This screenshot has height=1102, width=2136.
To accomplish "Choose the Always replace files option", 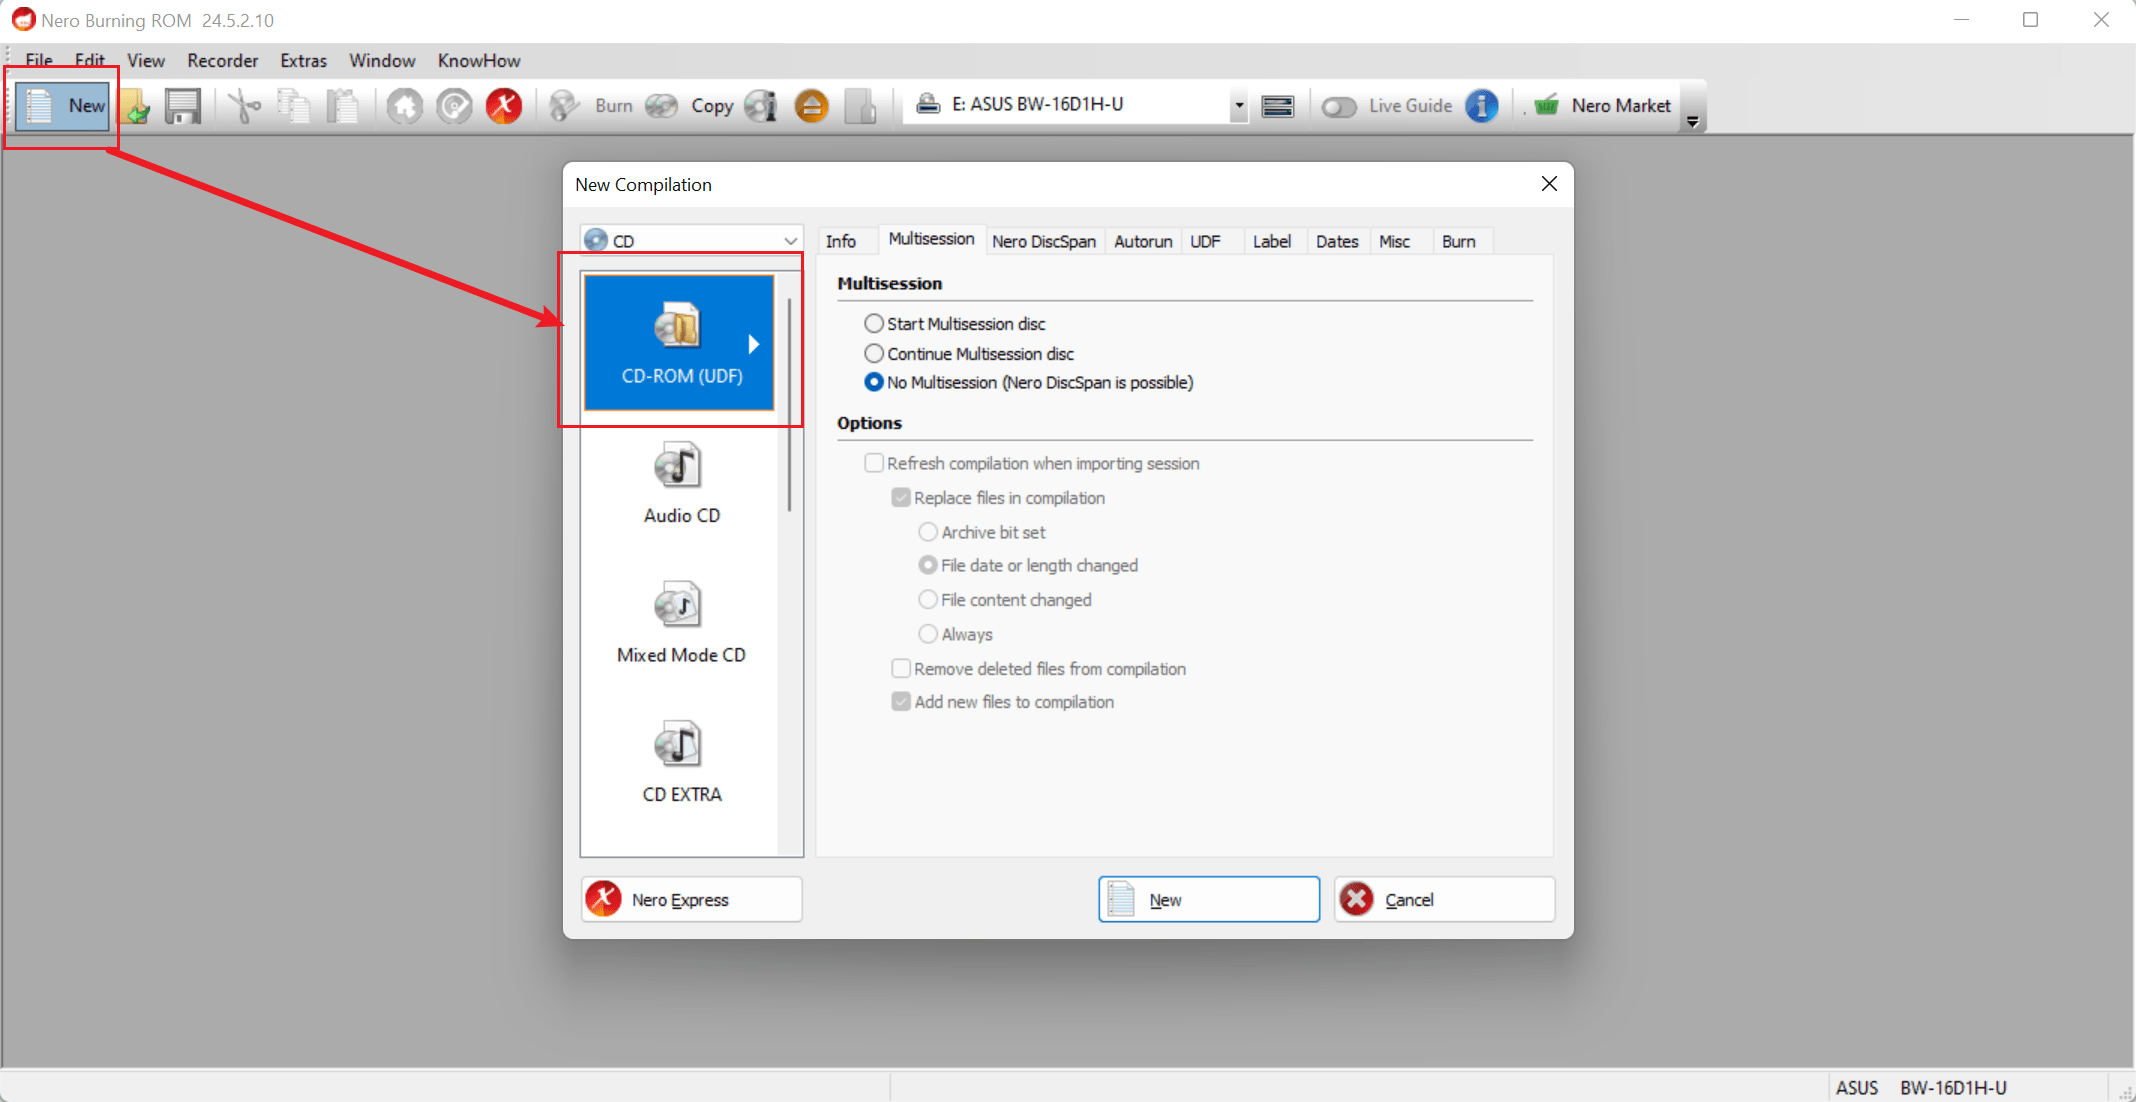I will click(928, 633).
